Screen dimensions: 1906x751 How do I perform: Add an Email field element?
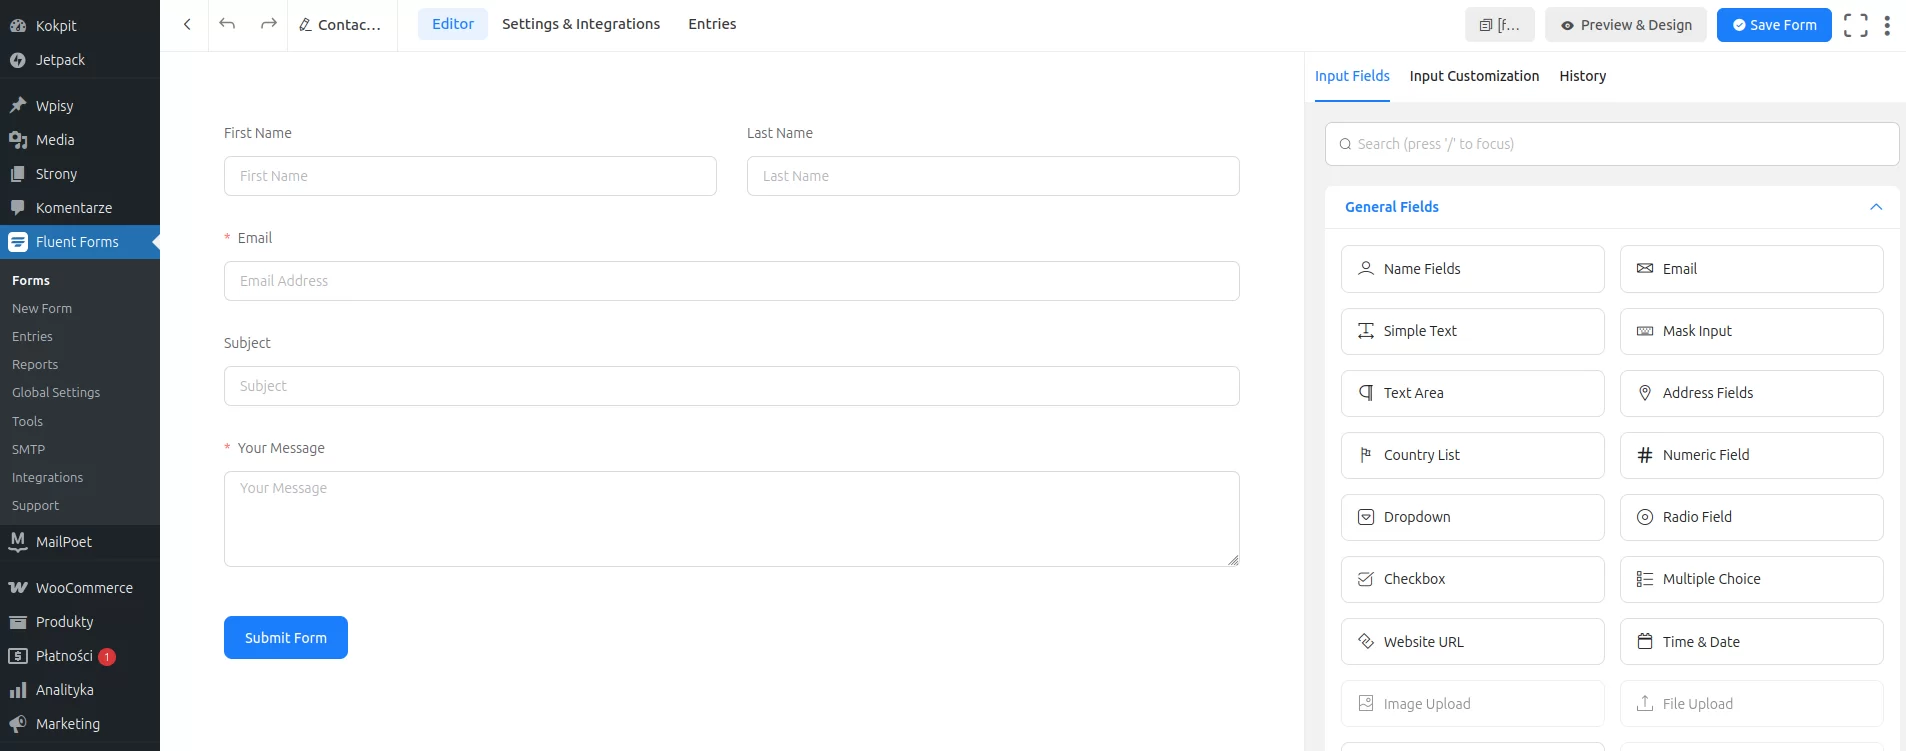[1751, 269]
